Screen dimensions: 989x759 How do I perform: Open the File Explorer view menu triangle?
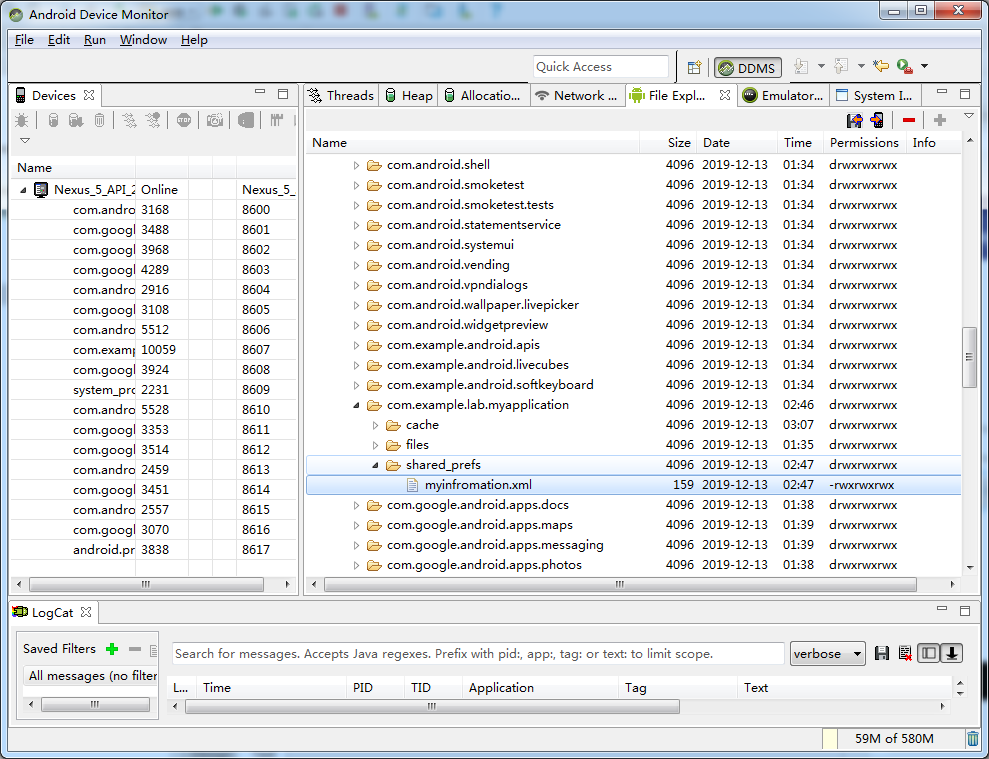pyautogui.click(x=969, y=116)
